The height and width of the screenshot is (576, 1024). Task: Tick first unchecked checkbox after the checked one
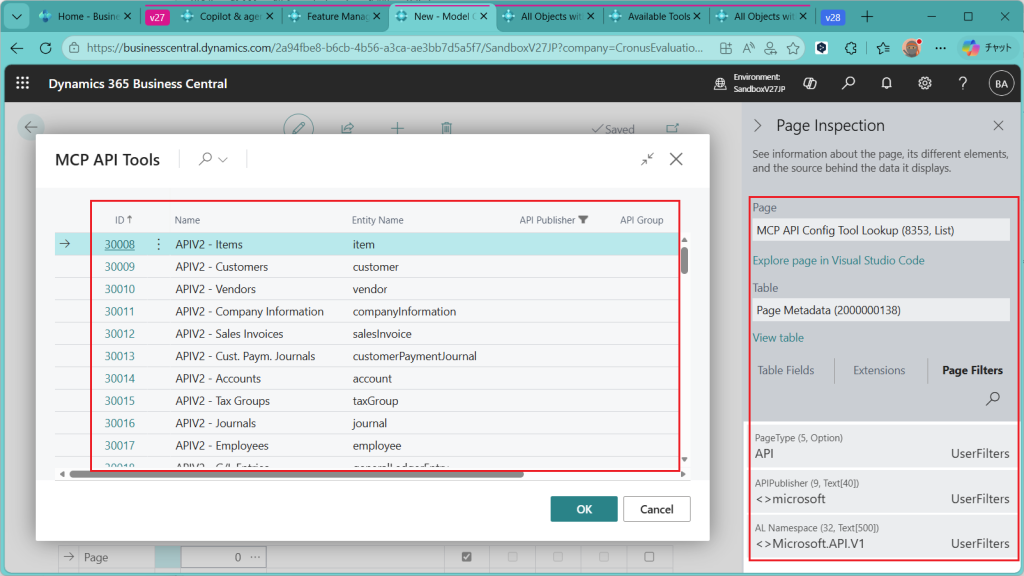click(513, 557)
